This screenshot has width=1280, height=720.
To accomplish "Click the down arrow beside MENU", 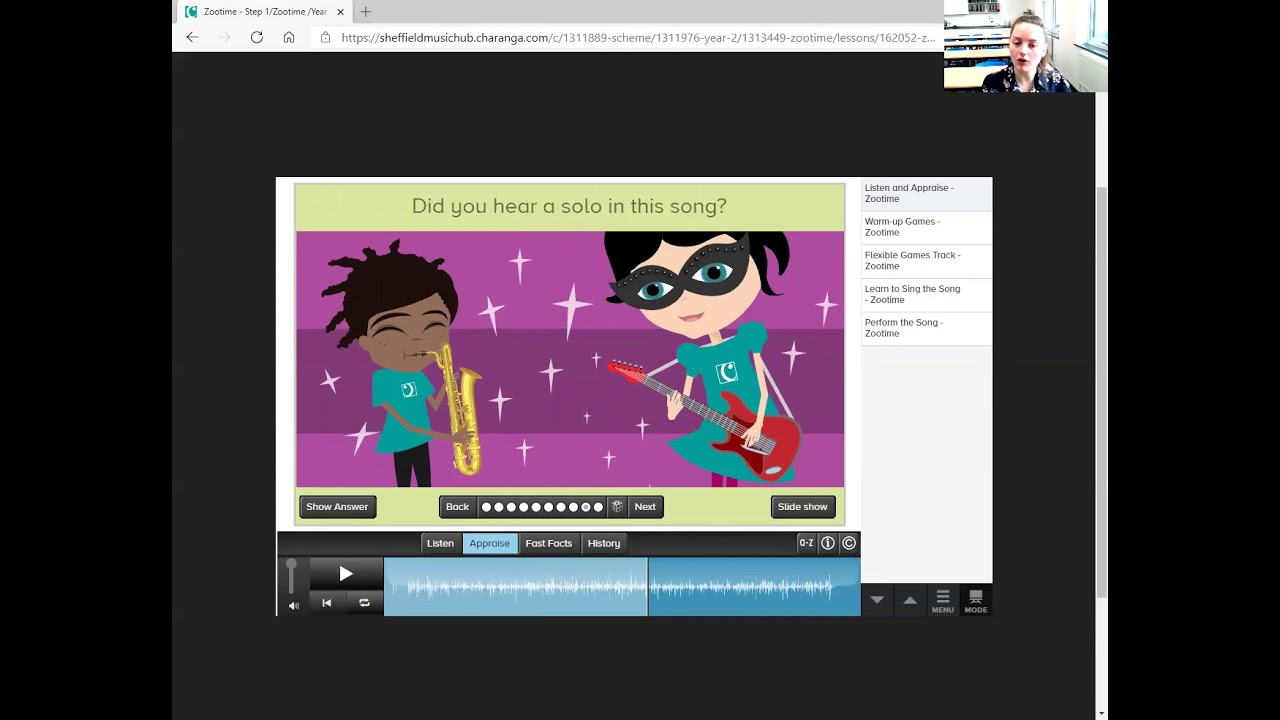I will click(877, 600).
